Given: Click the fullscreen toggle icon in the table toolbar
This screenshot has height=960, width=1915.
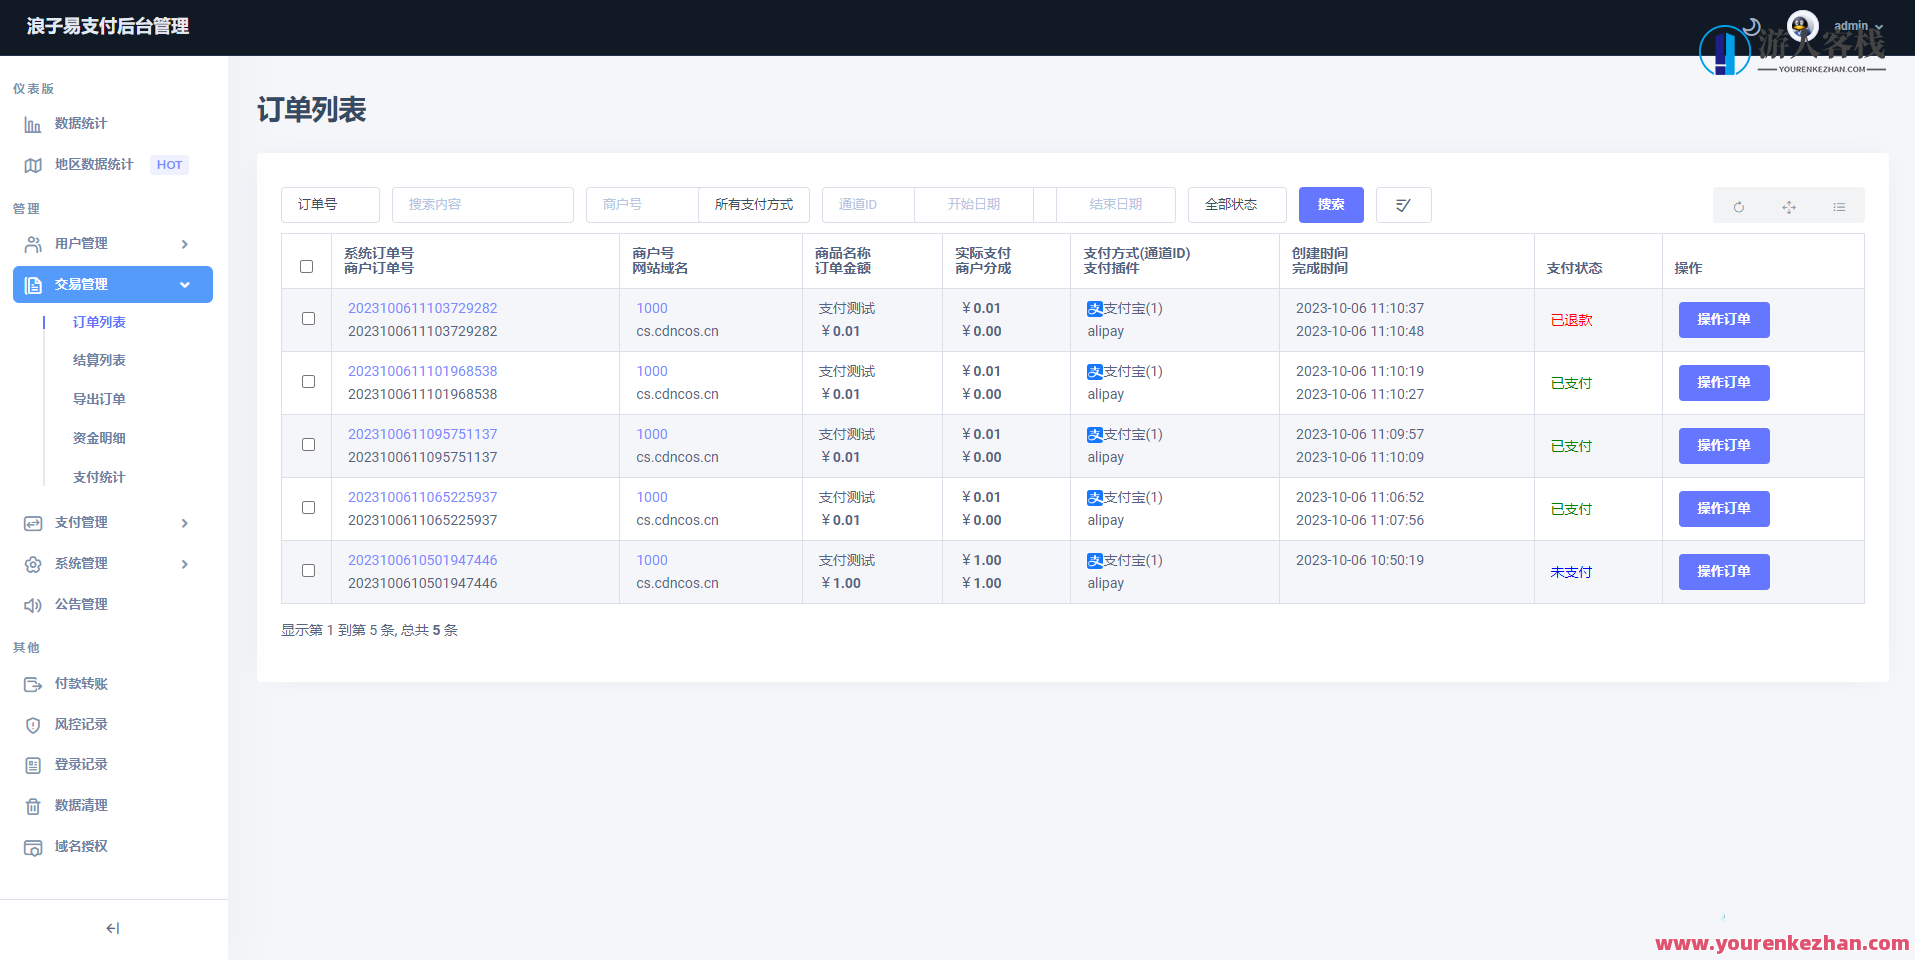Looking at the screenshot, I should pos(1788,207).
